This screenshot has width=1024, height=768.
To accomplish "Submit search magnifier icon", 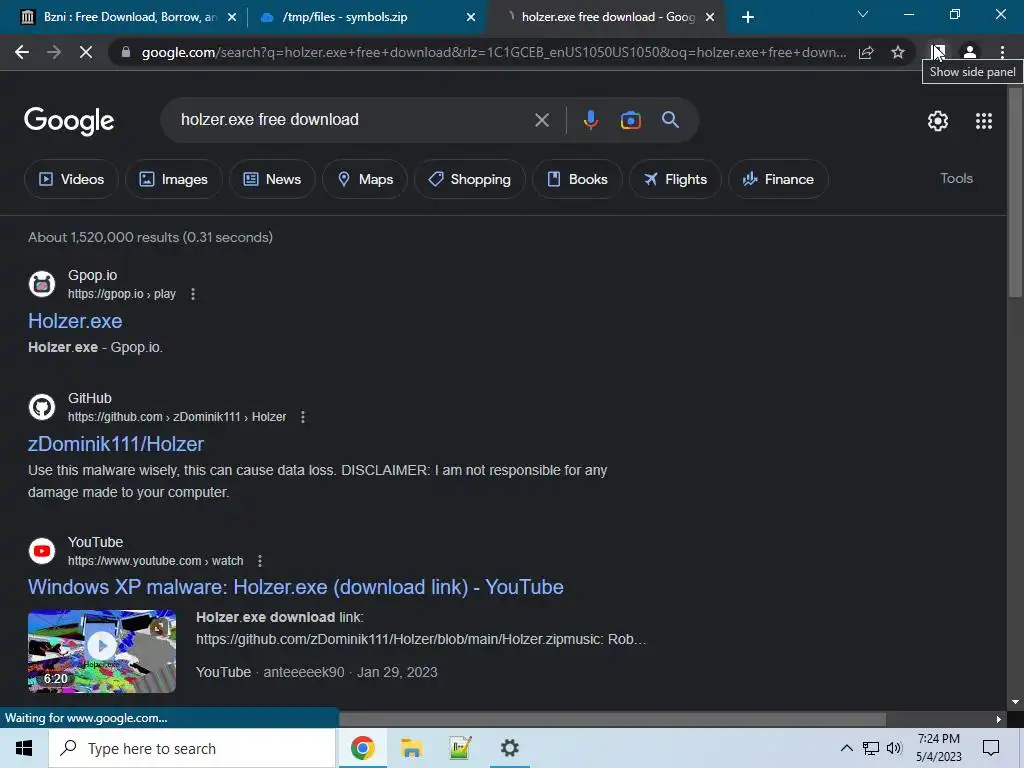I will tap(670, 120).
